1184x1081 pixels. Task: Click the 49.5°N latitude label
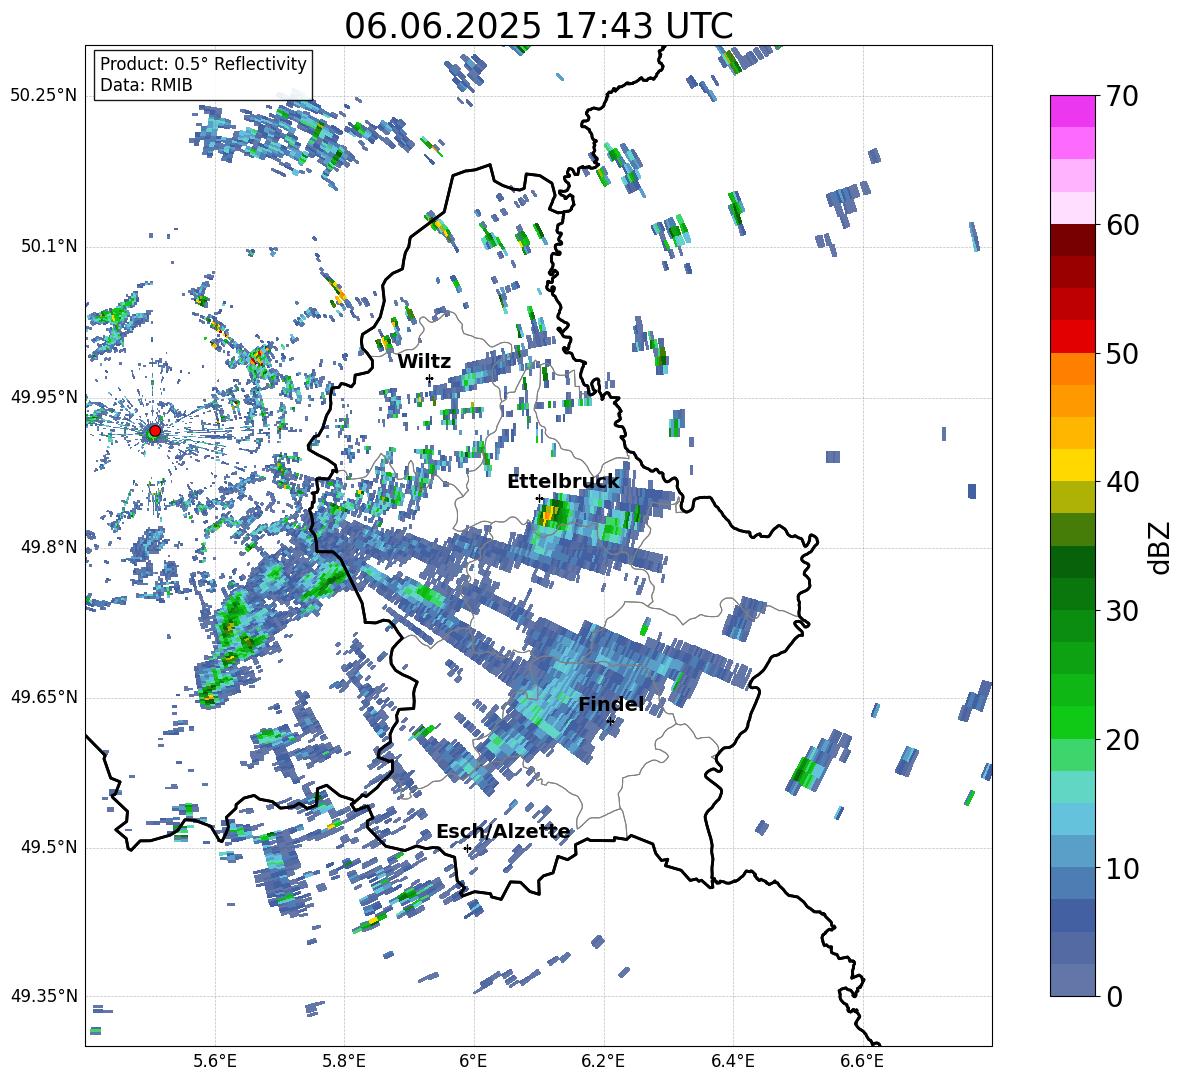[48, 847]
